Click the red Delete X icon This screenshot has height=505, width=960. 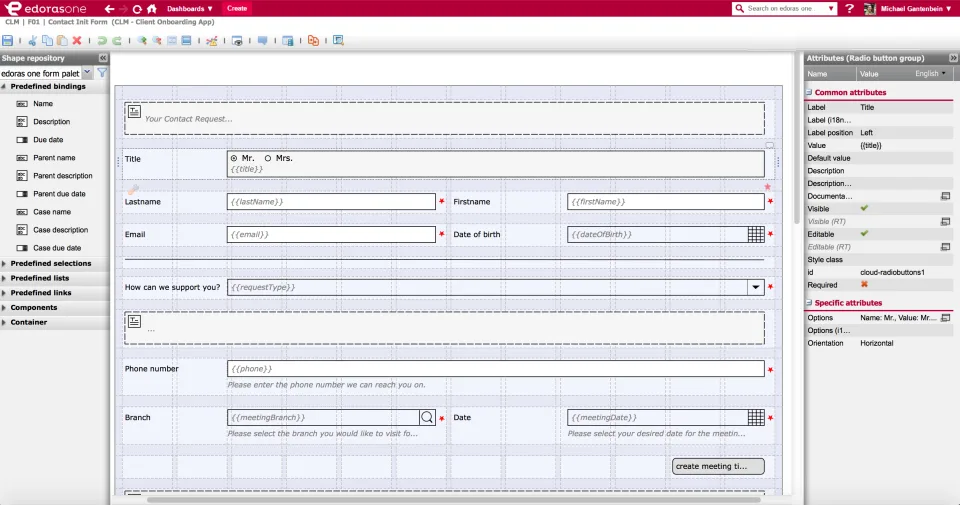[77, 40]
